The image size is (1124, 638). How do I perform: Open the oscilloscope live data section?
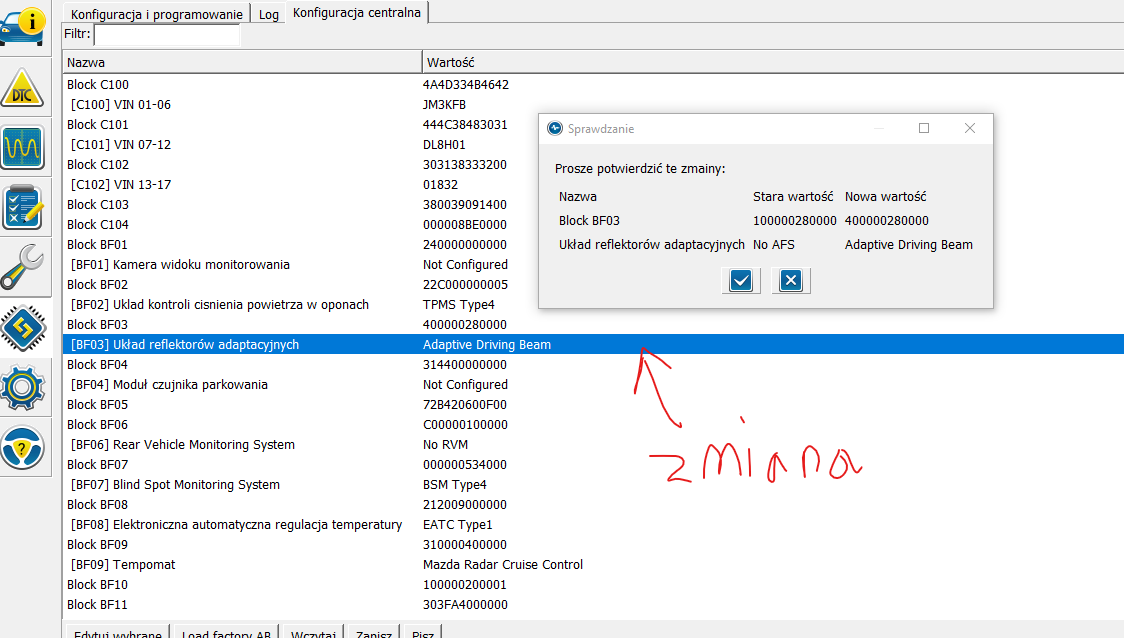(x=23, y=149)
